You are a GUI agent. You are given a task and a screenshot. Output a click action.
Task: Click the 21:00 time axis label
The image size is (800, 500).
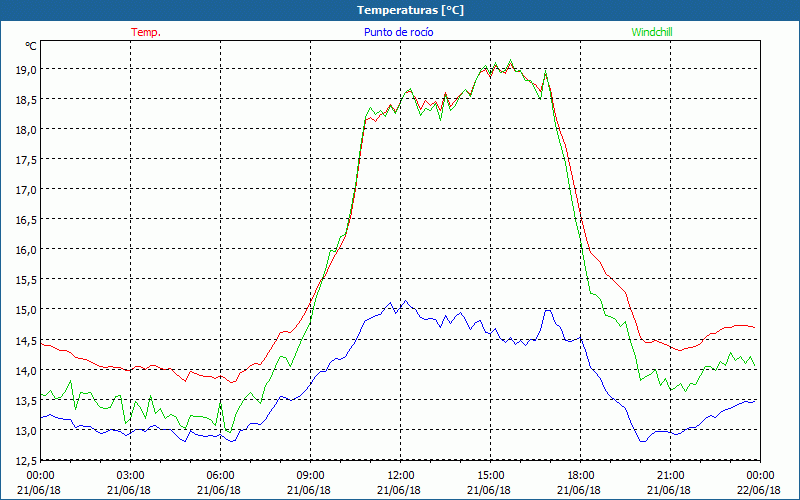[x=670, y=476]
